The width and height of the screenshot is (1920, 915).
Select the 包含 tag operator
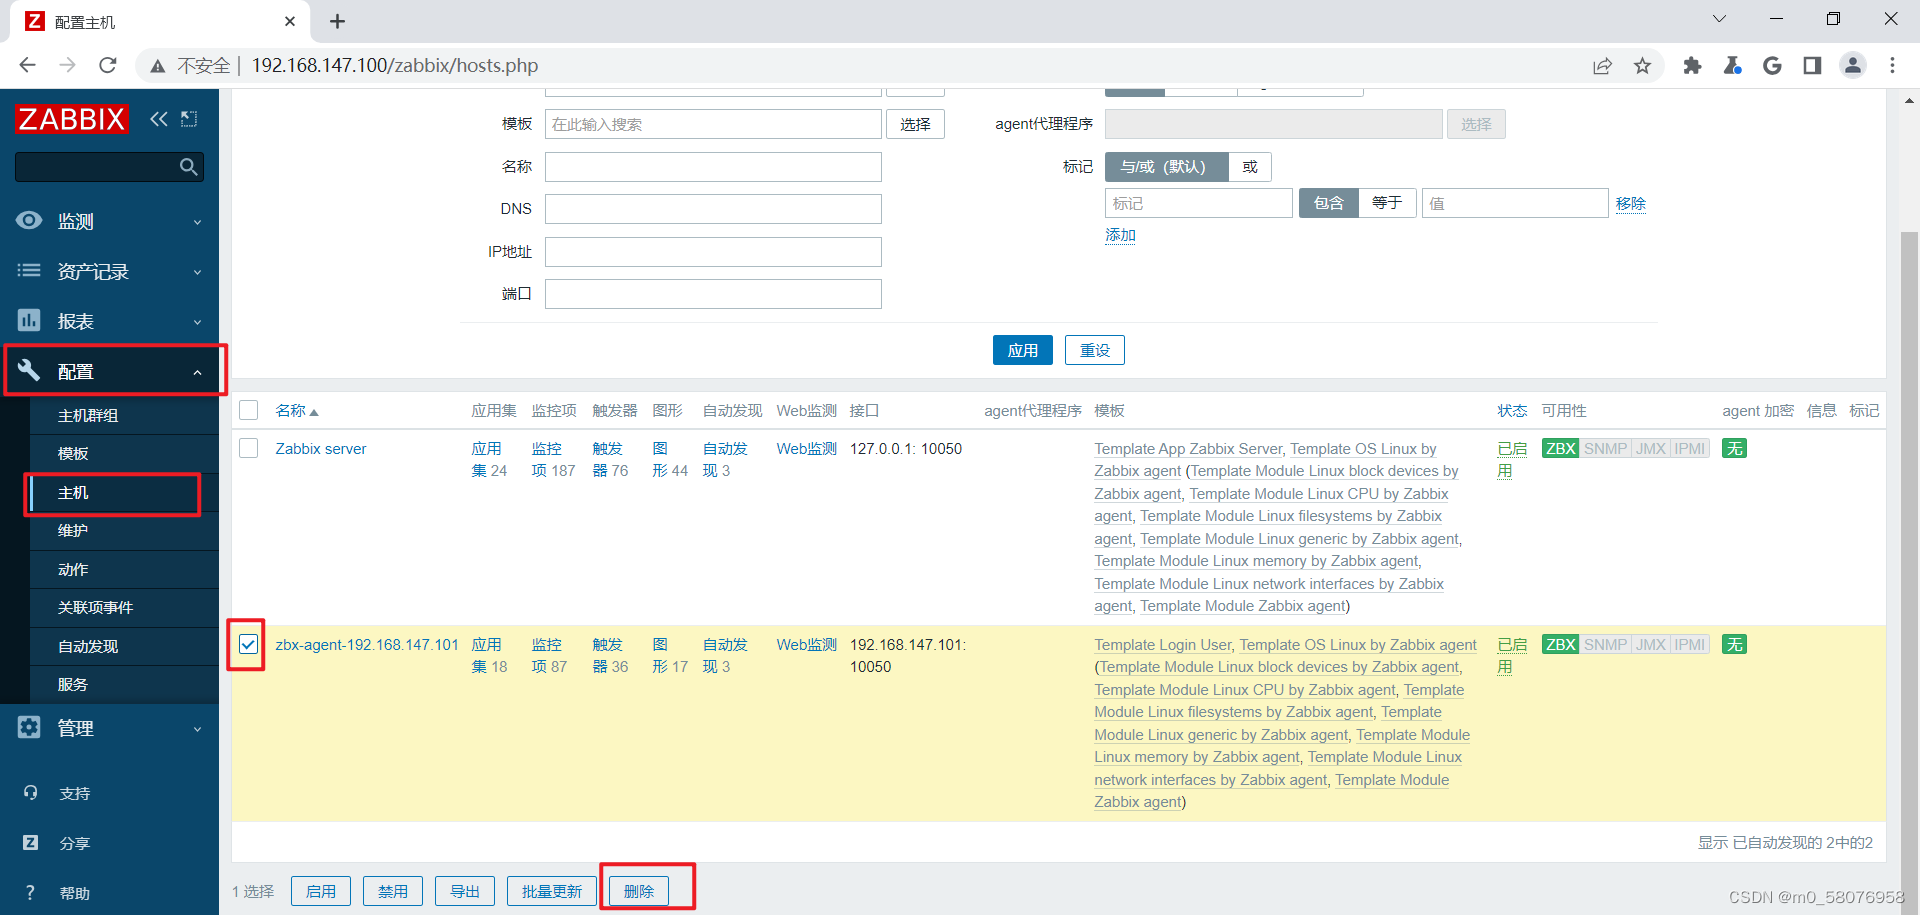coord(1328,203)
